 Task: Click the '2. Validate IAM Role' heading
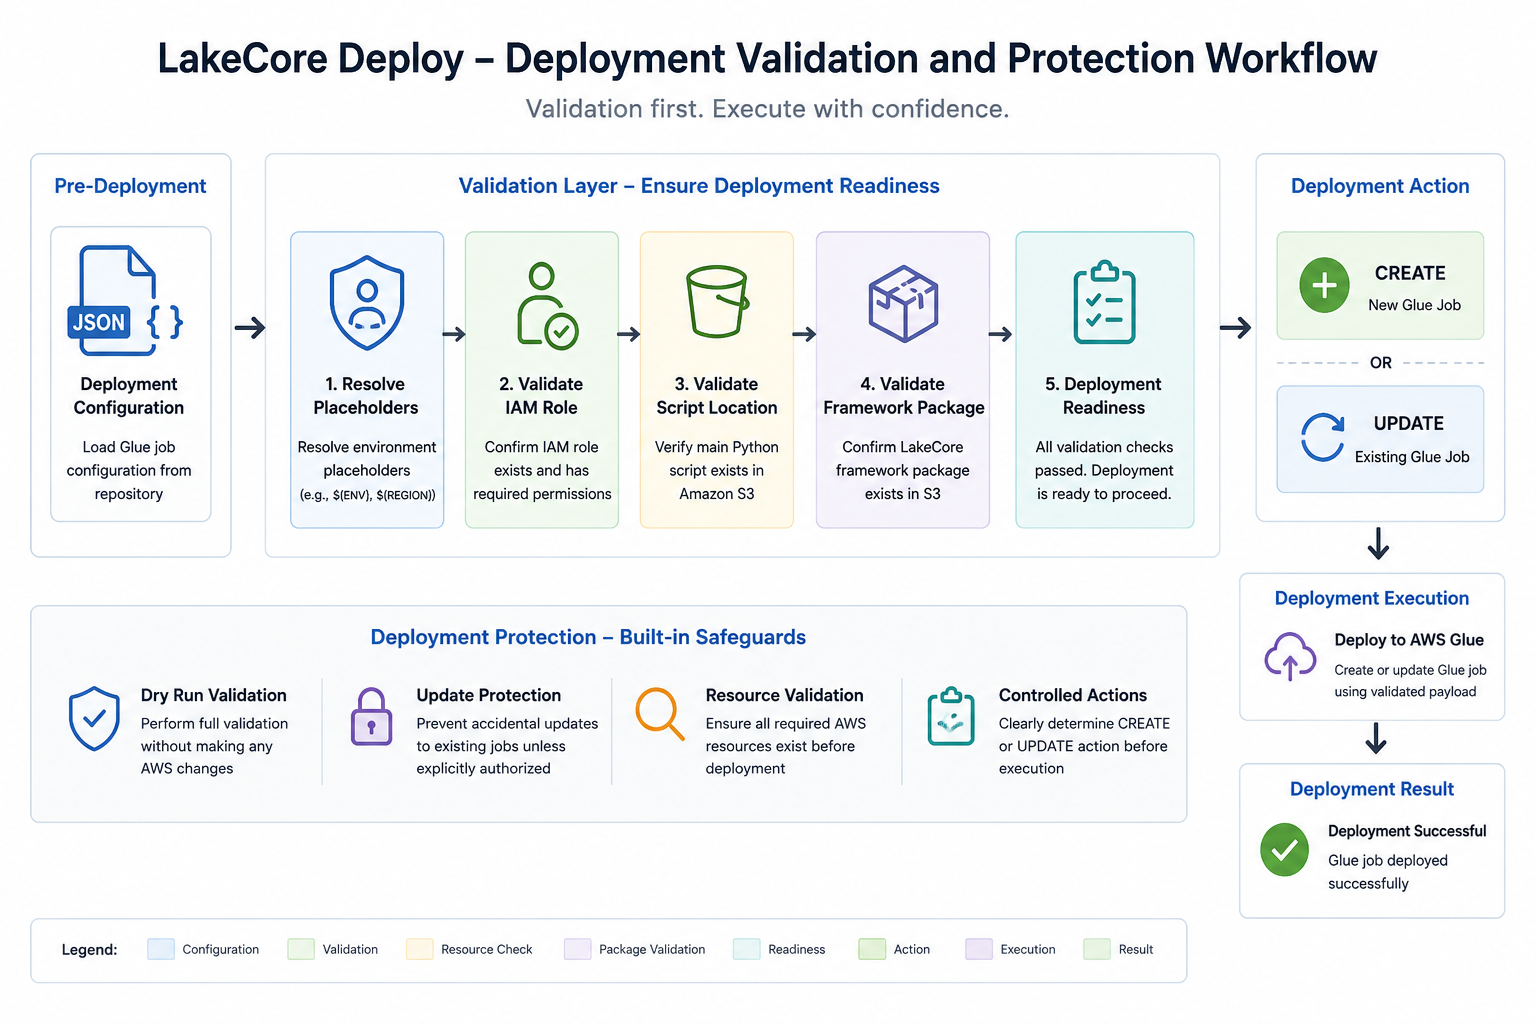[x=541, y=396]
